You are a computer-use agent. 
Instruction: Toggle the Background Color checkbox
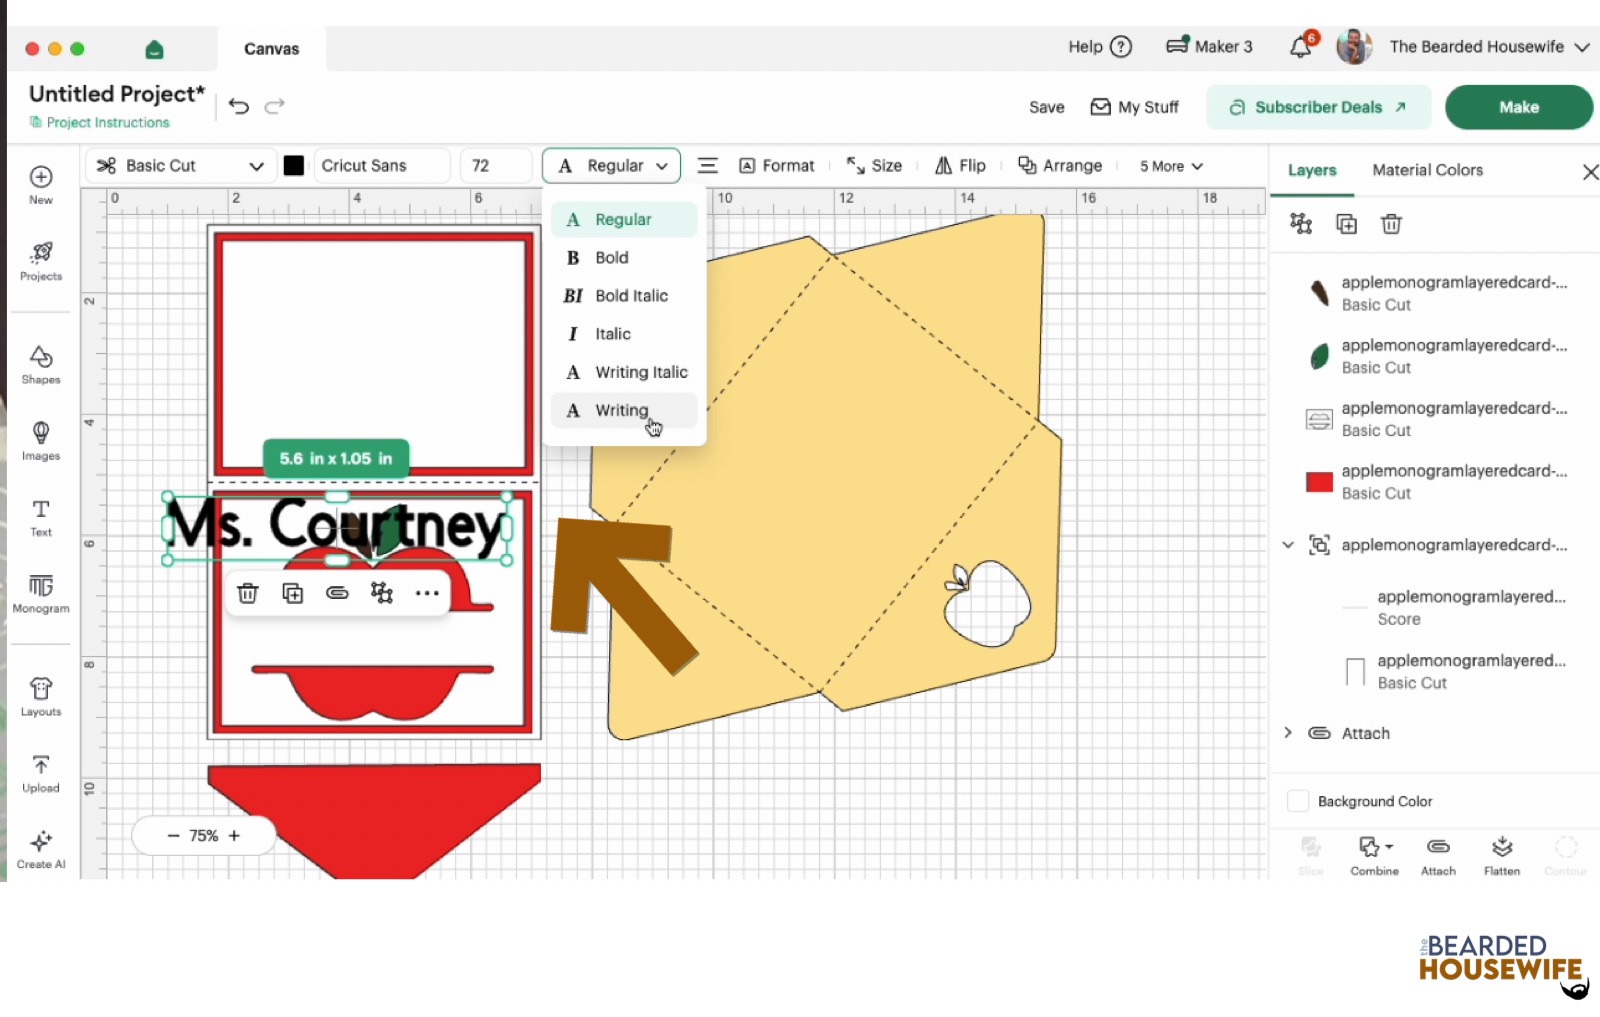coord(1298,801)
